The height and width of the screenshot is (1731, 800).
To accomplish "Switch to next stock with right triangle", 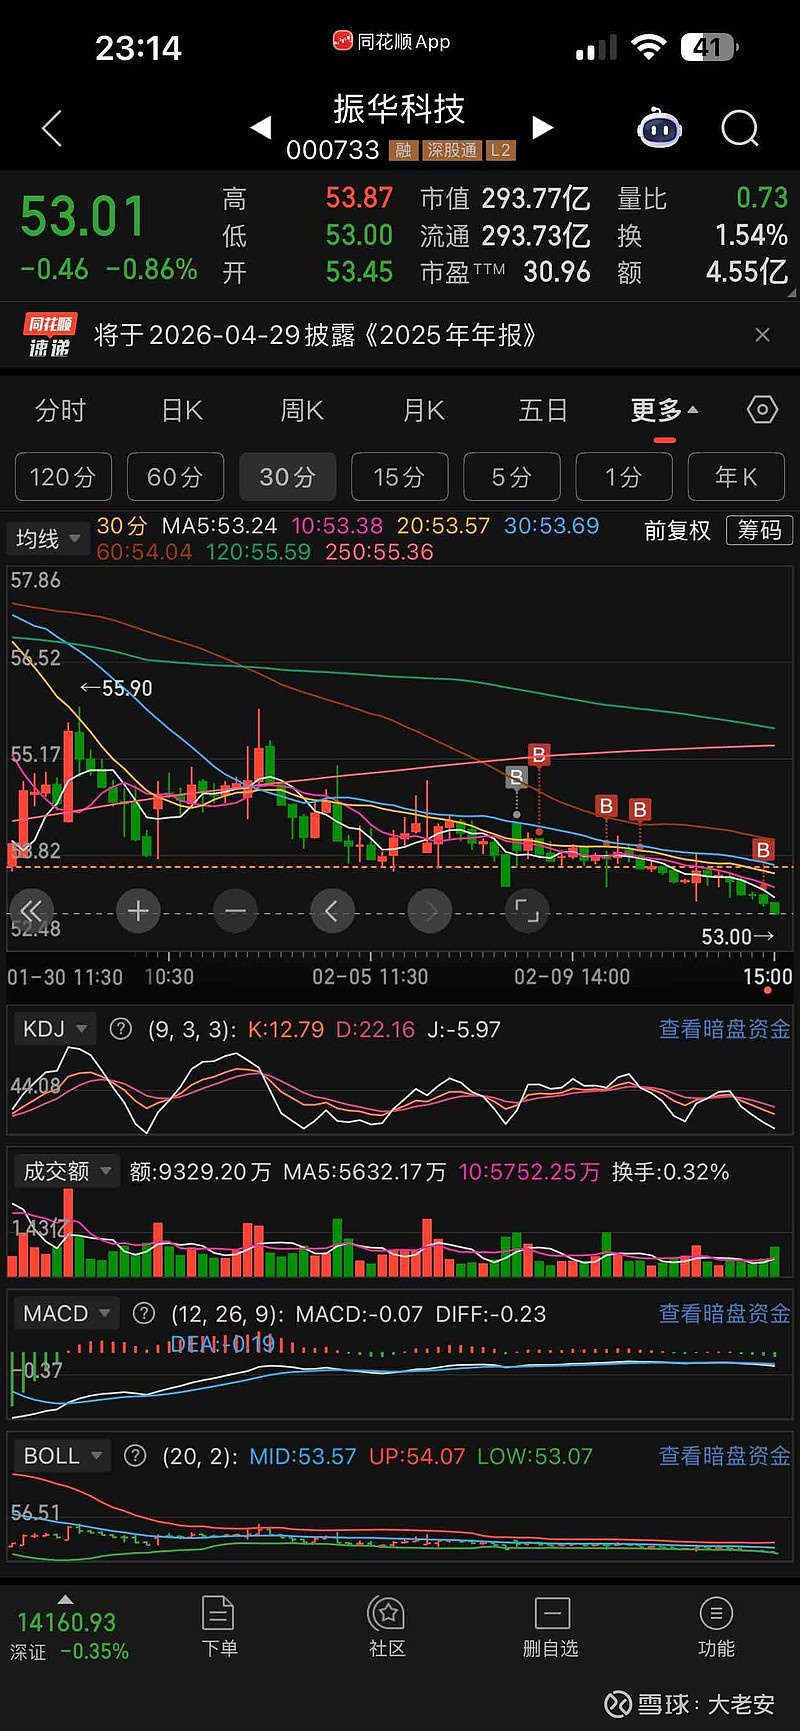I will point(542,127).
